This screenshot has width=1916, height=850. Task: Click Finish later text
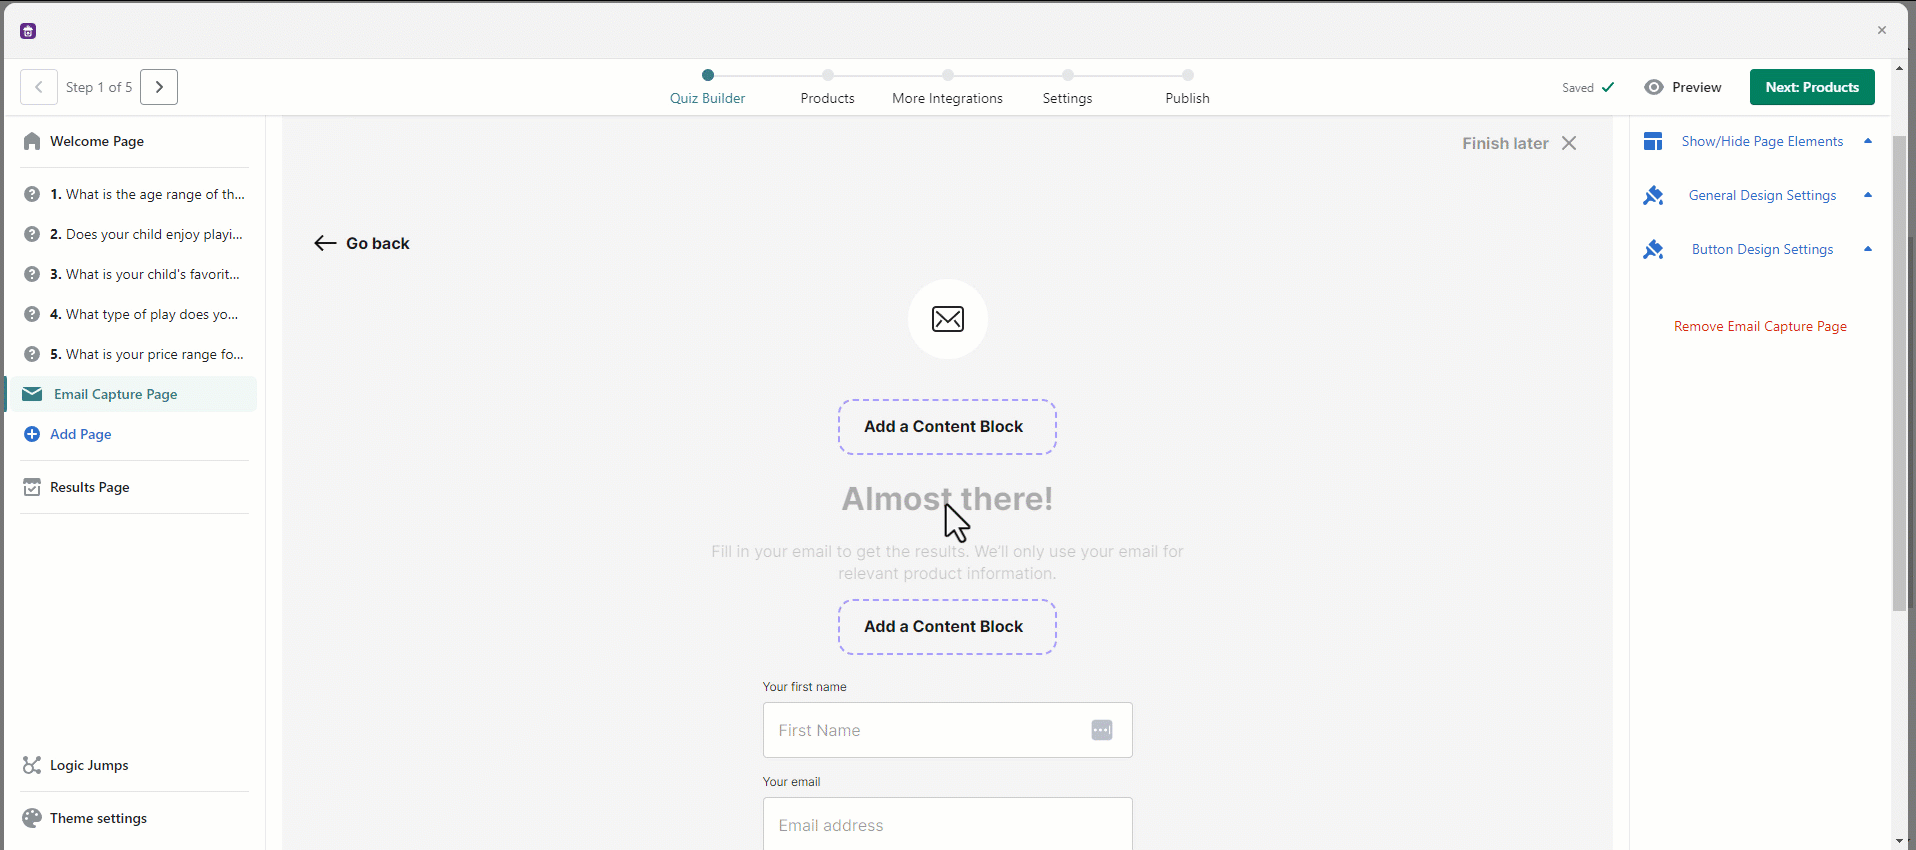(x=1505, y=143)
